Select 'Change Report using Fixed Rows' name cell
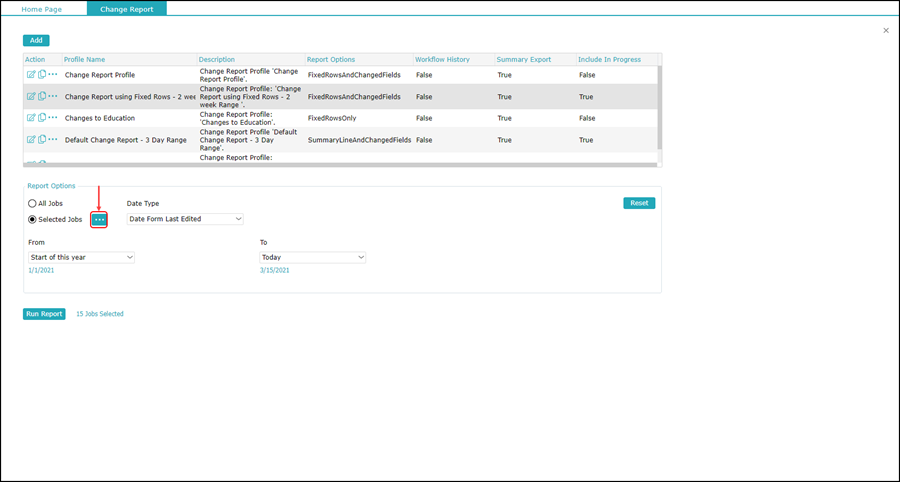This screenshot has width=901, height=482. (130, 97)
